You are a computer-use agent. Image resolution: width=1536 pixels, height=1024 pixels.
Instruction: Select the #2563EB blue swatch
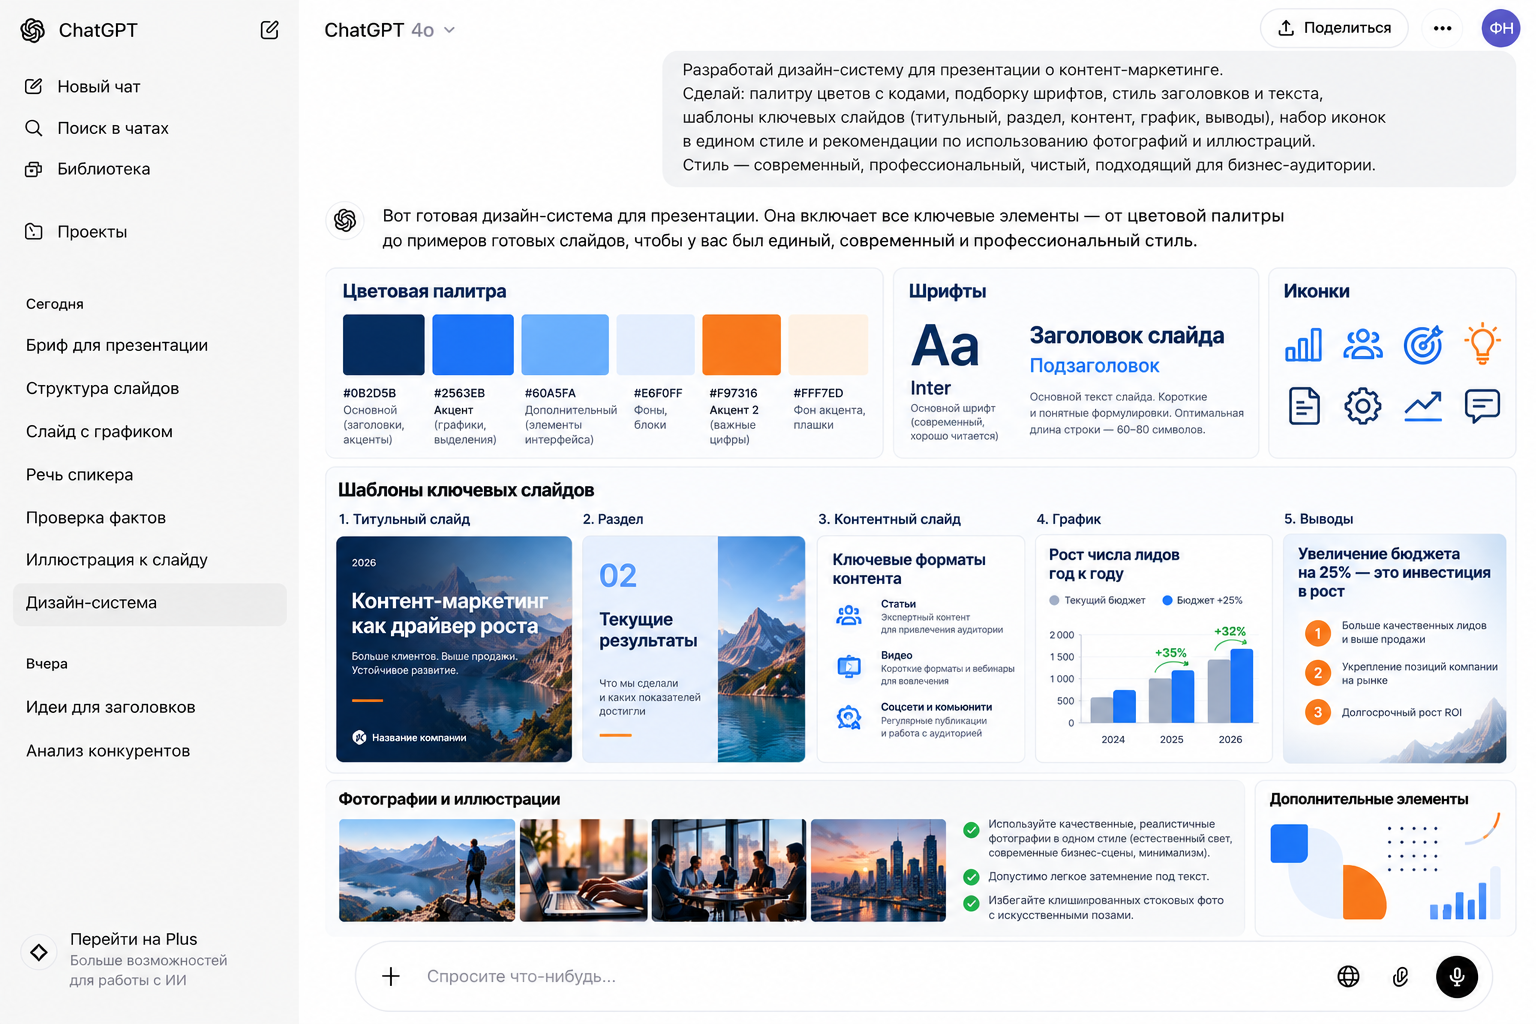pos(473,345)
